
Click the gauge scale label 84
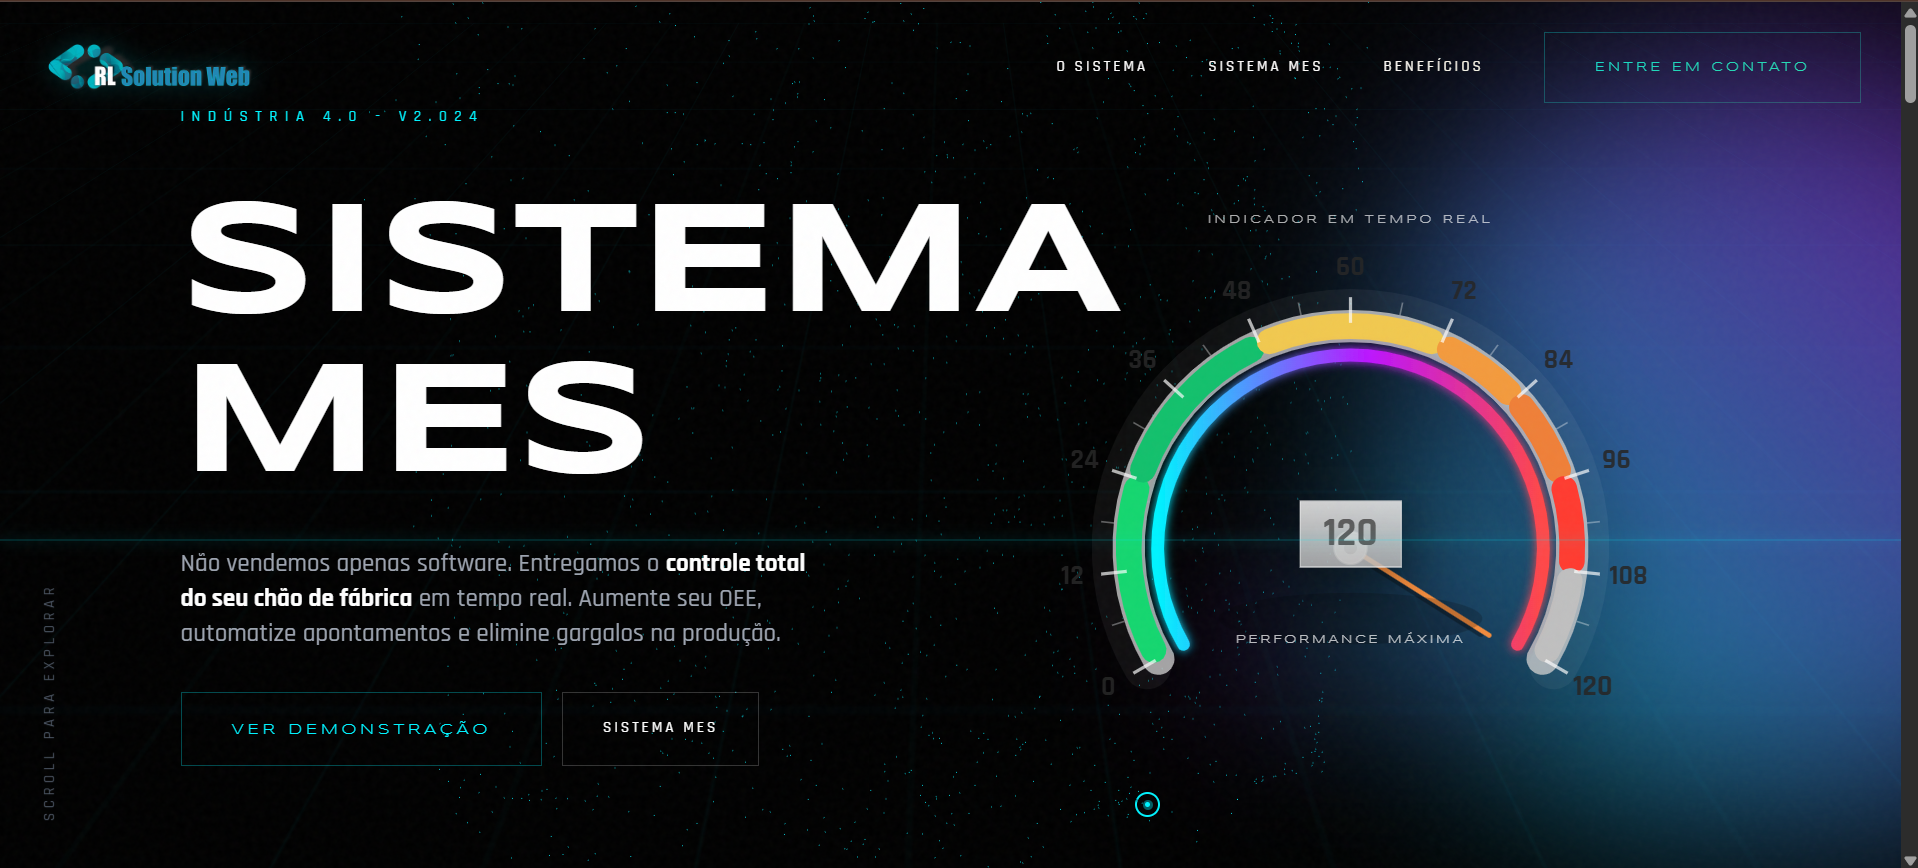pyautogui.click(x=1558, y=360)
